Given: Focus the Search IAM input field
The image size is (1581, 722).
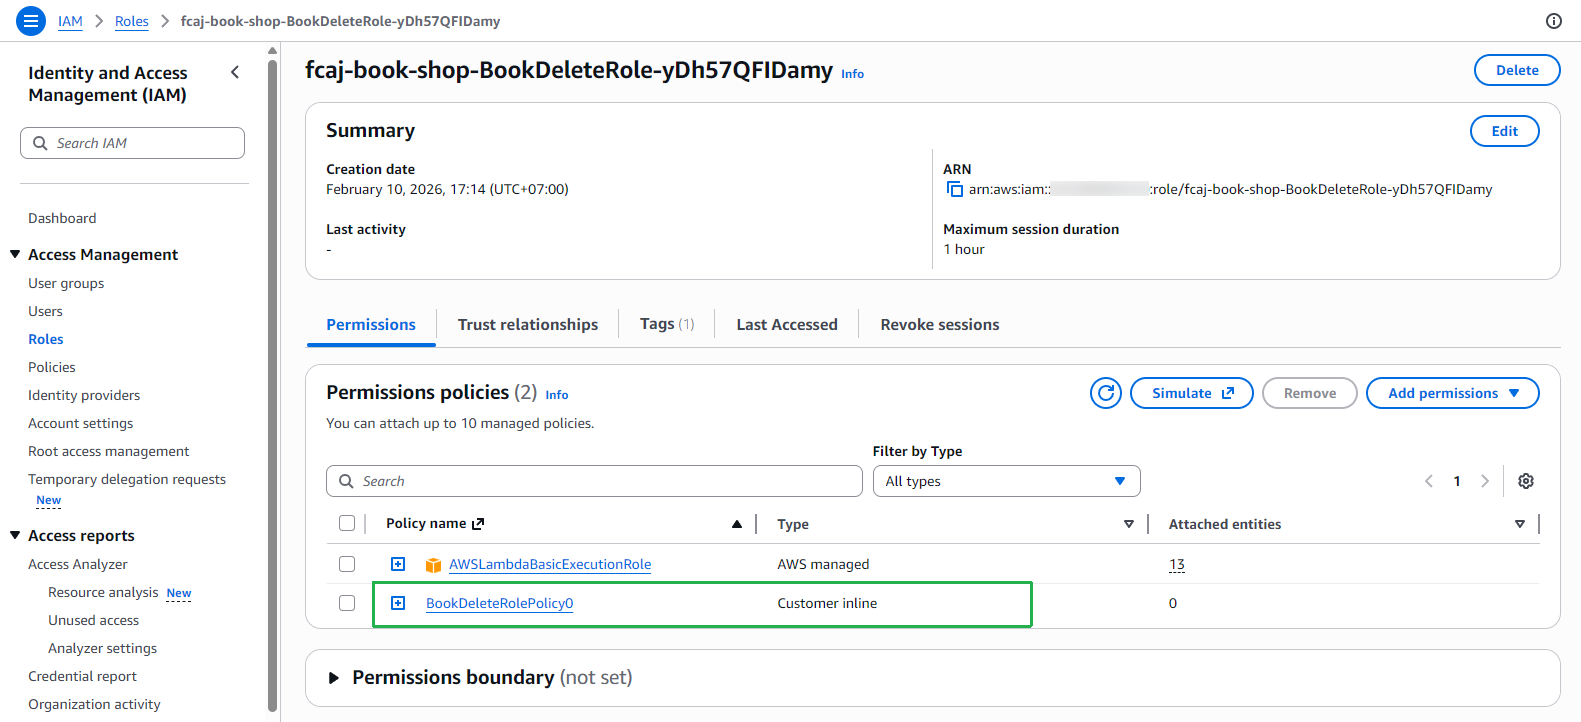Looking at the screenshot, I should 132,143.
